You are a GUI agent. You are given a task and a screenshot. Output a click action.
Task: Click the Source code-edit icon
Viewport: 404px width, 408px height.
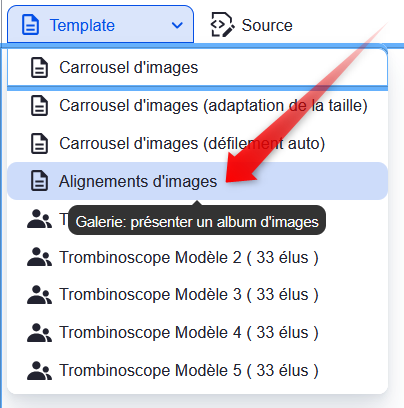coord(222,25)
